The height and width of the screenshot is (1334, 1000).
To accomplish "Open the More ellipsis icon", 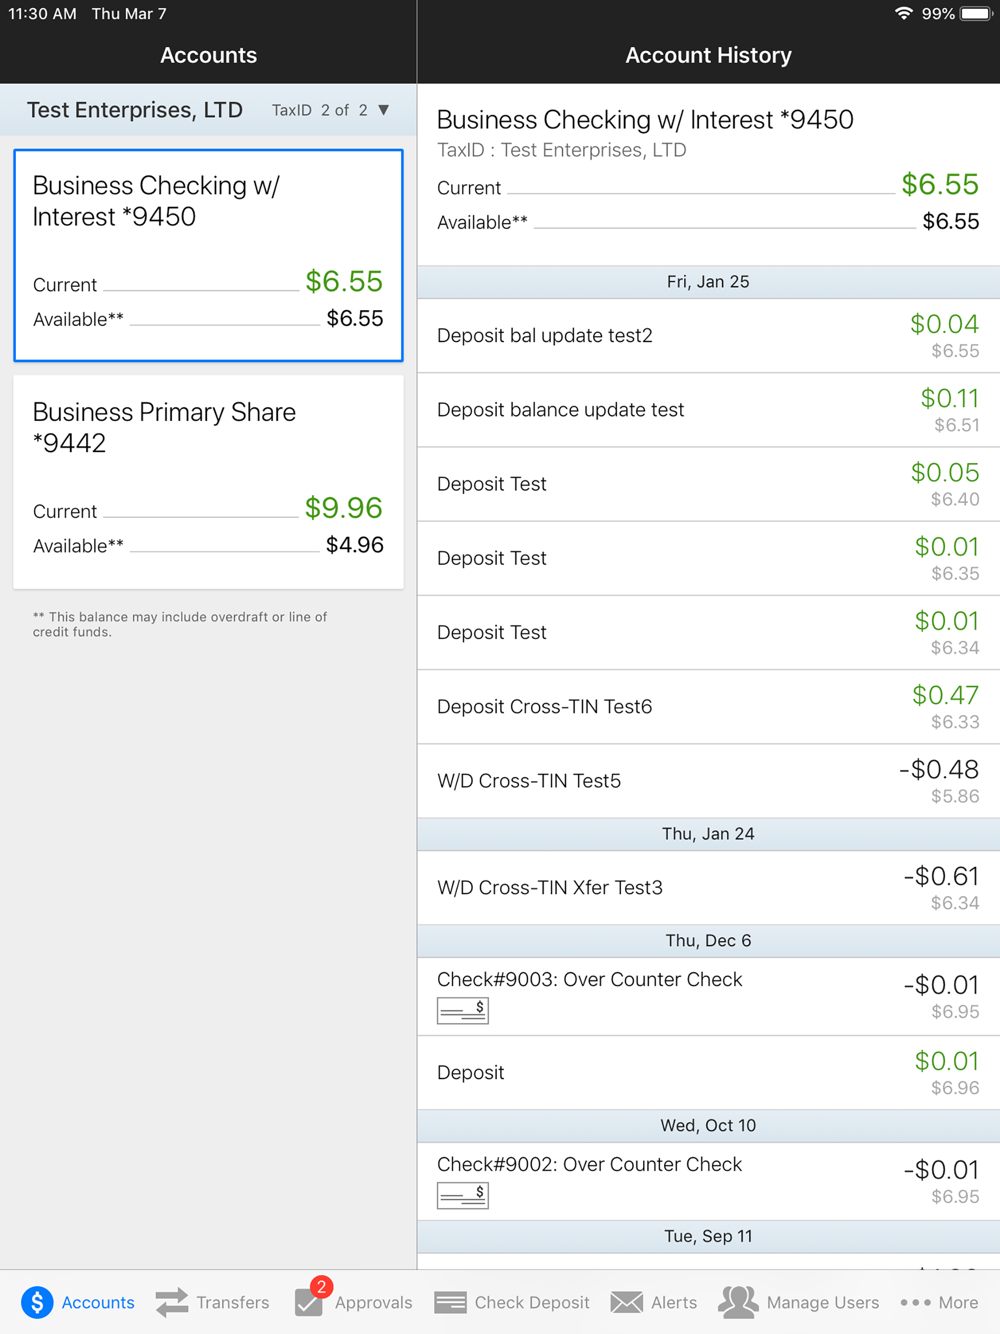I will pyautogui.click(x=915, y=1302).
